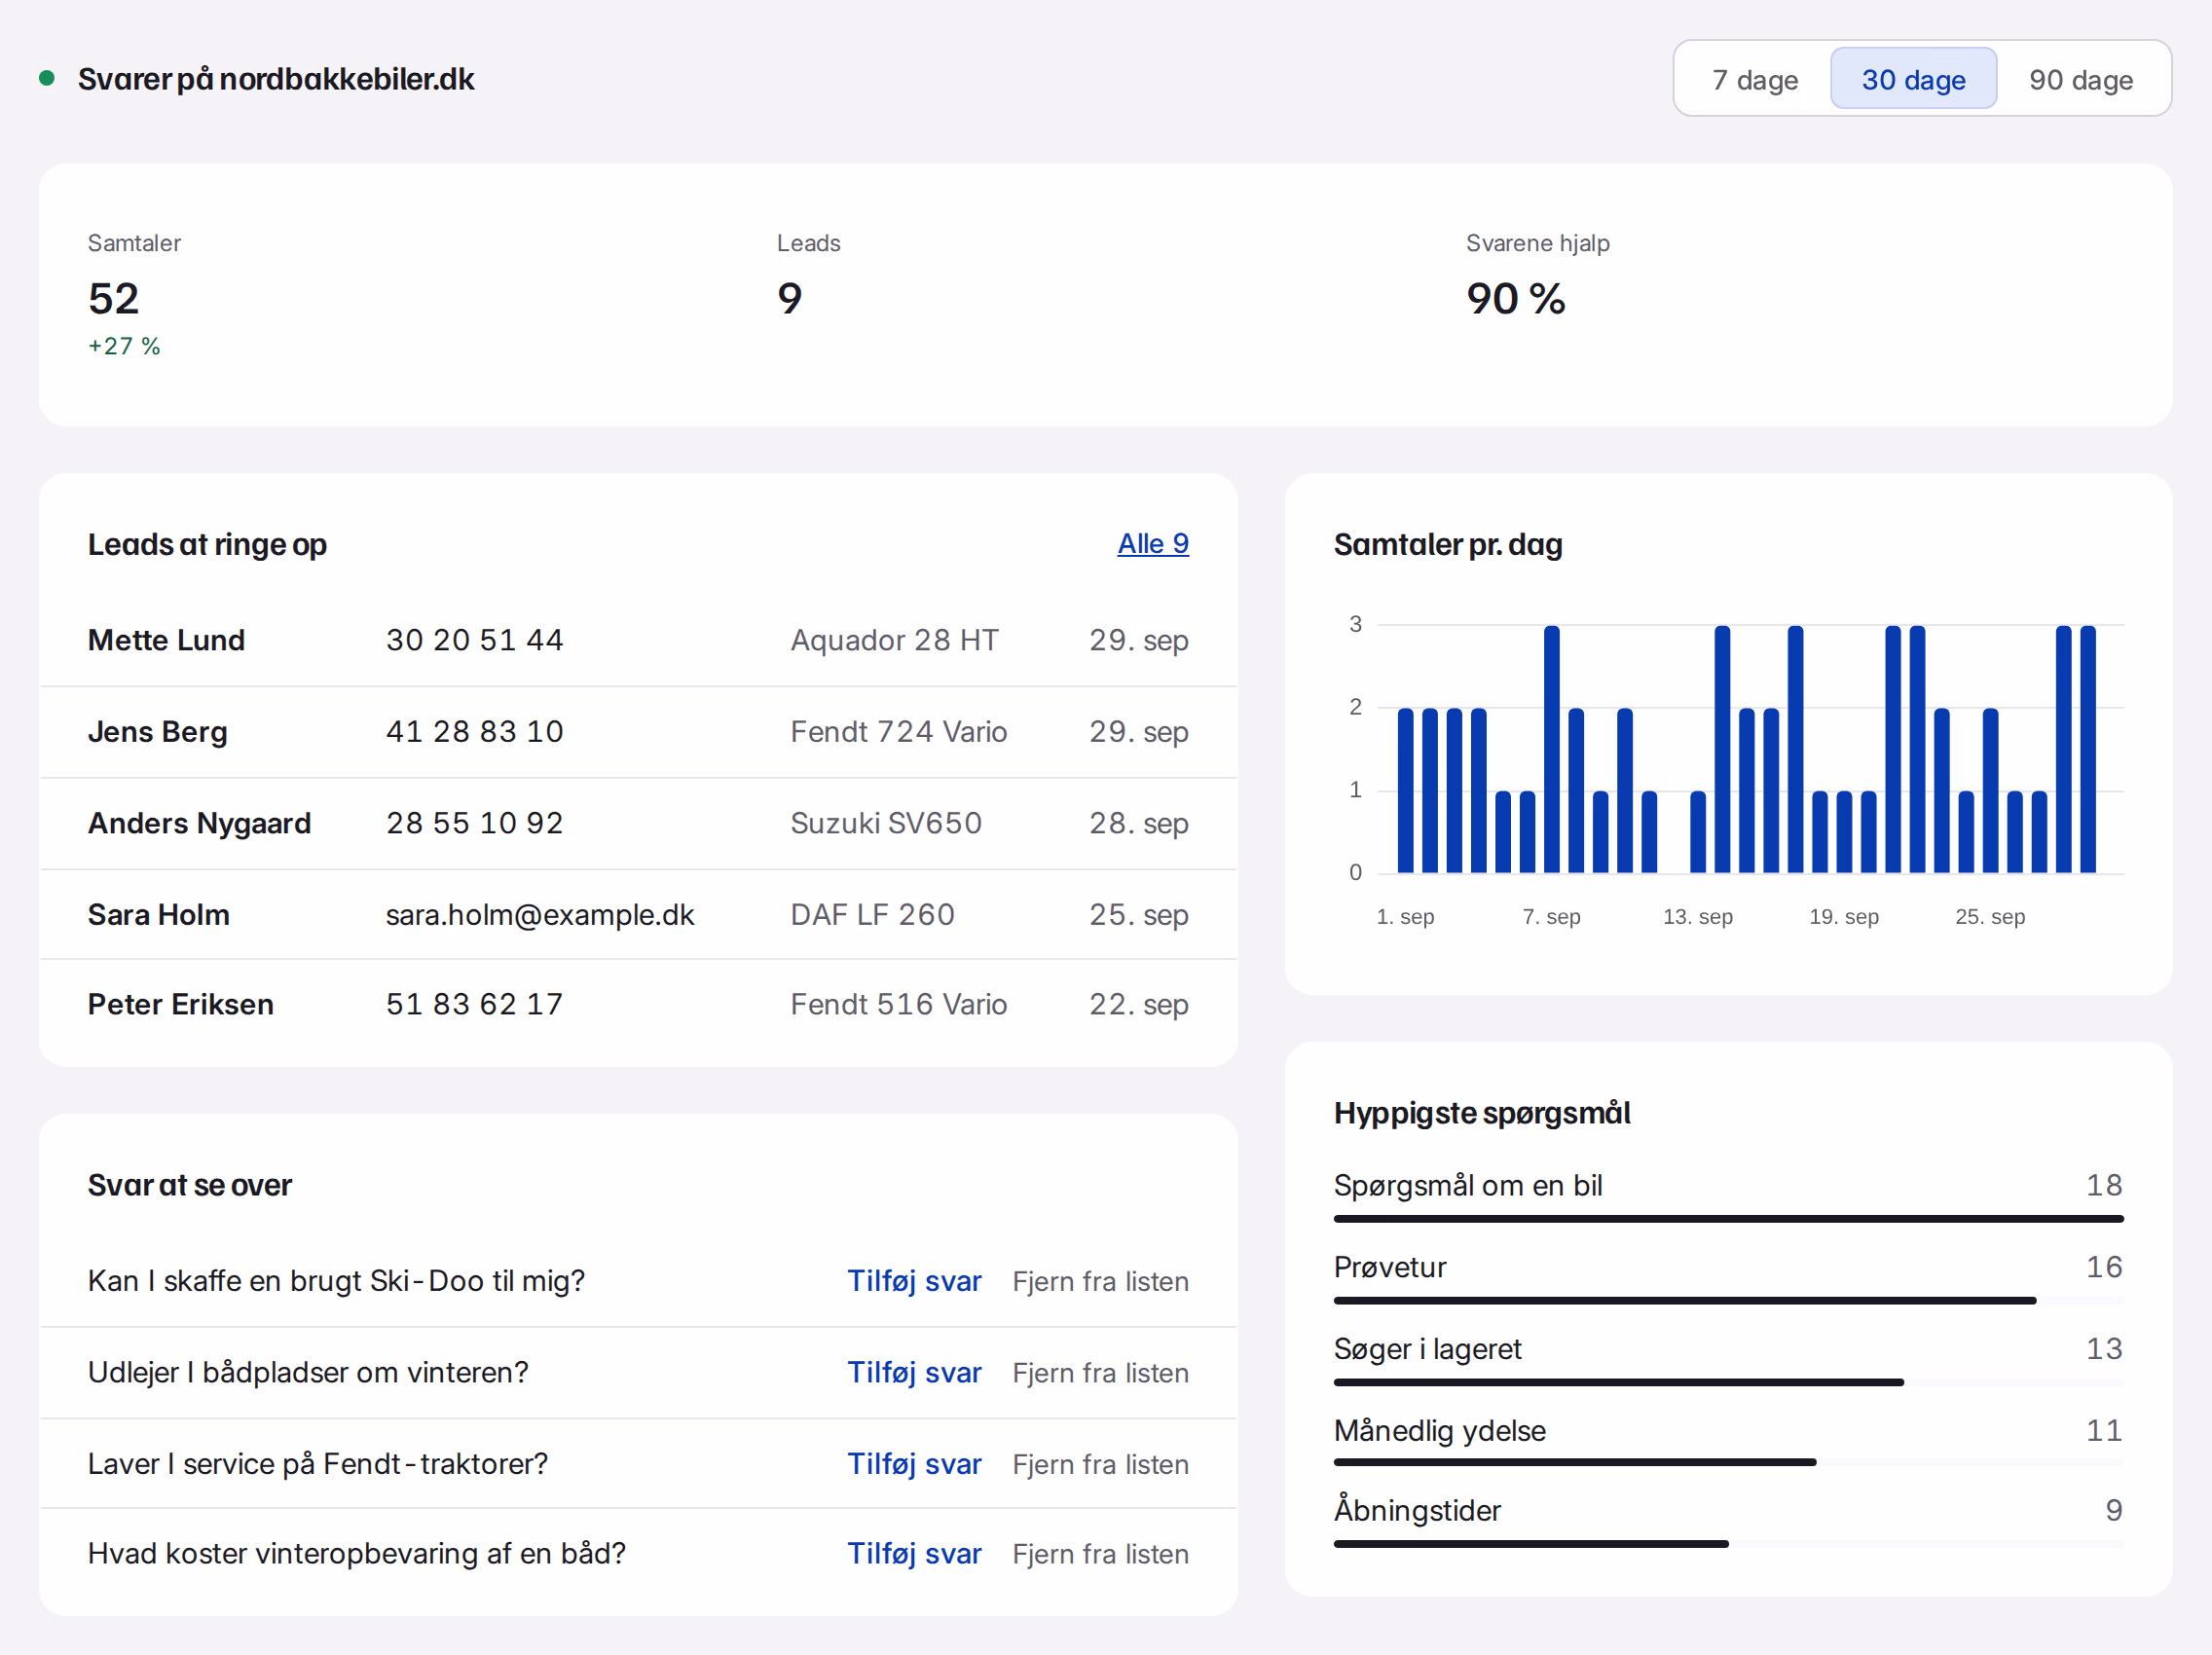Remove the vinteropbevaring question from the list
The width and height of the screenshot is (2212, 1655).
click(x=1100, y=1554)
